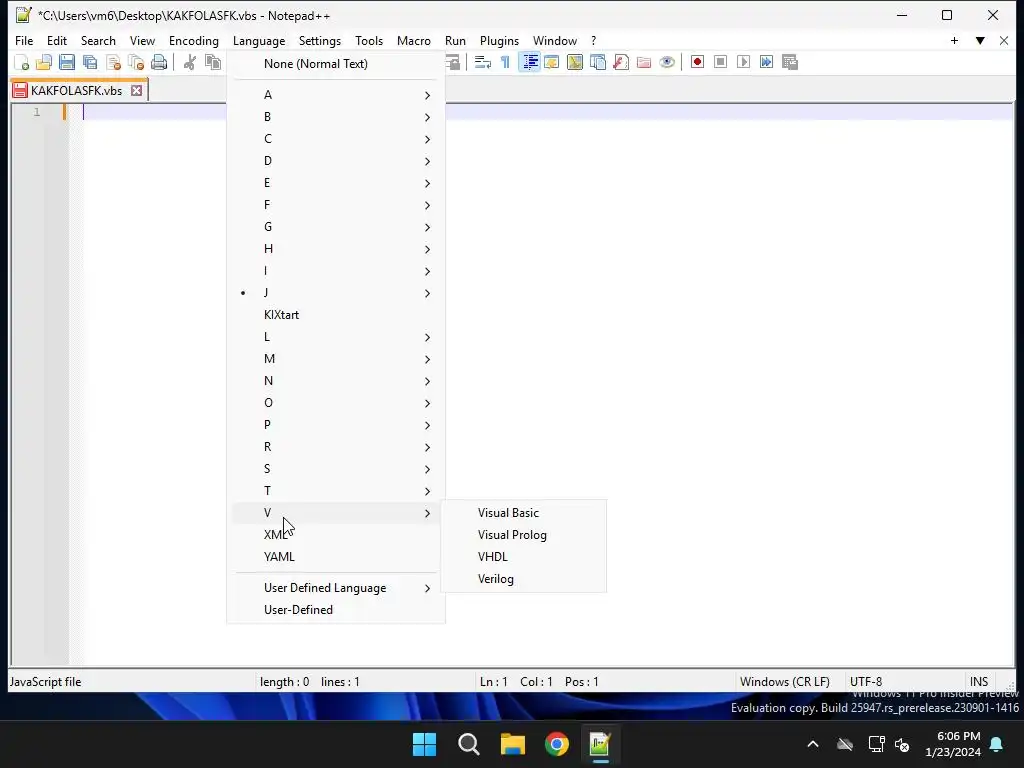Click the taskbar Search icon

[x=468, y=744]
